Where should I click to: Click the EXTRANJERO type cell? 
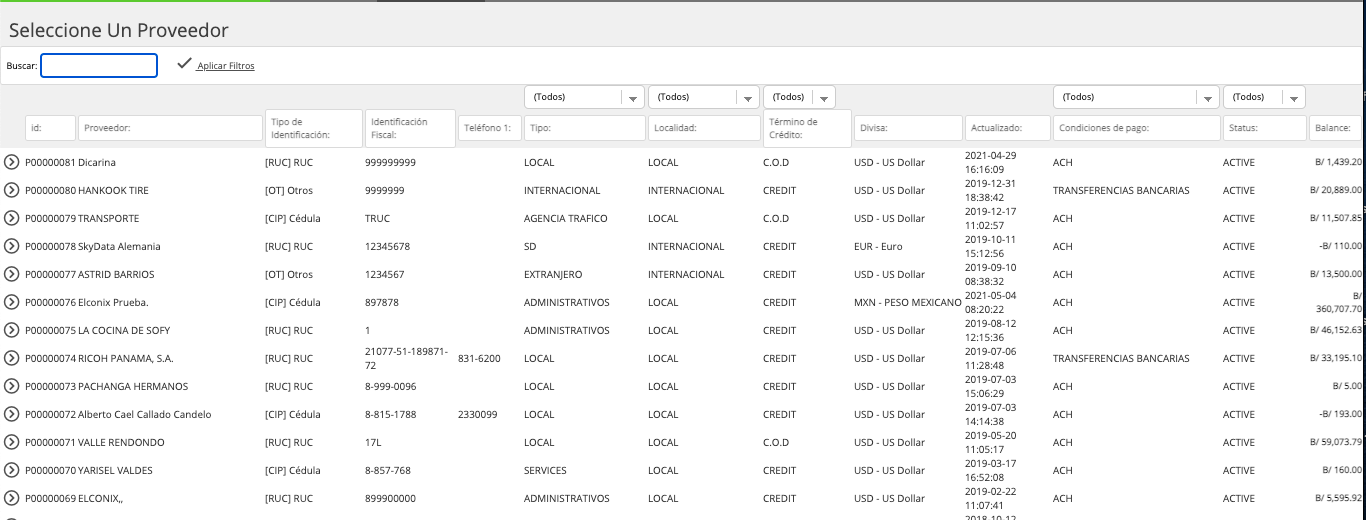[553, 274]
